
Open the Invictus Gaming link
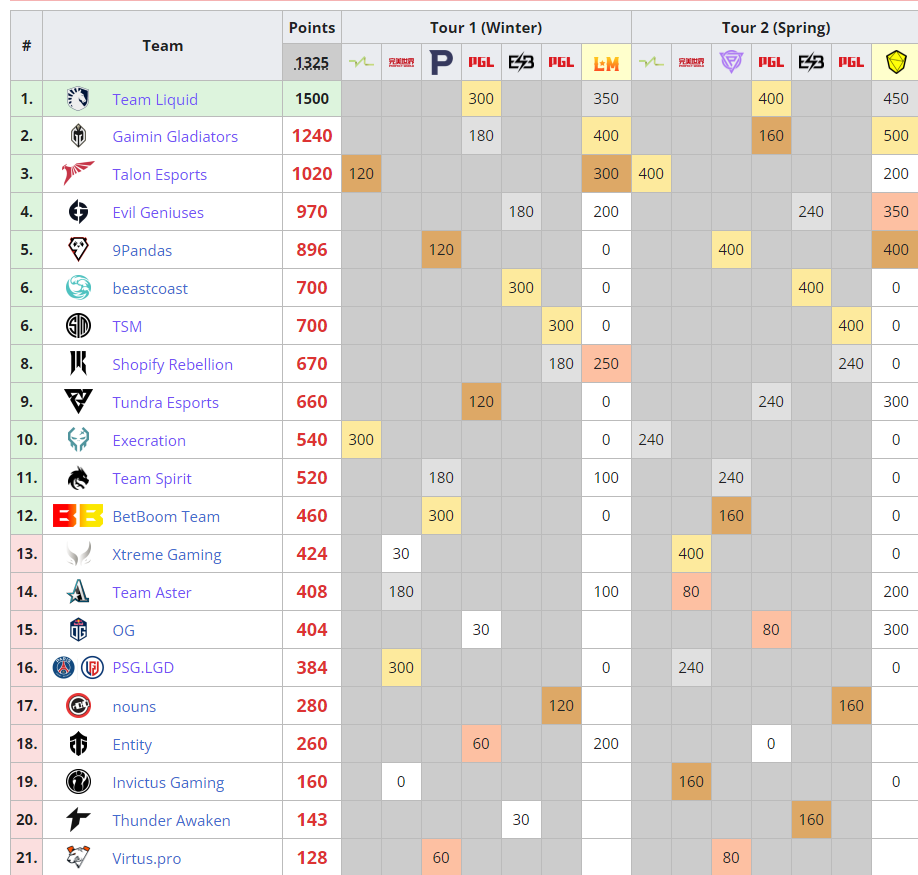(169, 783)
